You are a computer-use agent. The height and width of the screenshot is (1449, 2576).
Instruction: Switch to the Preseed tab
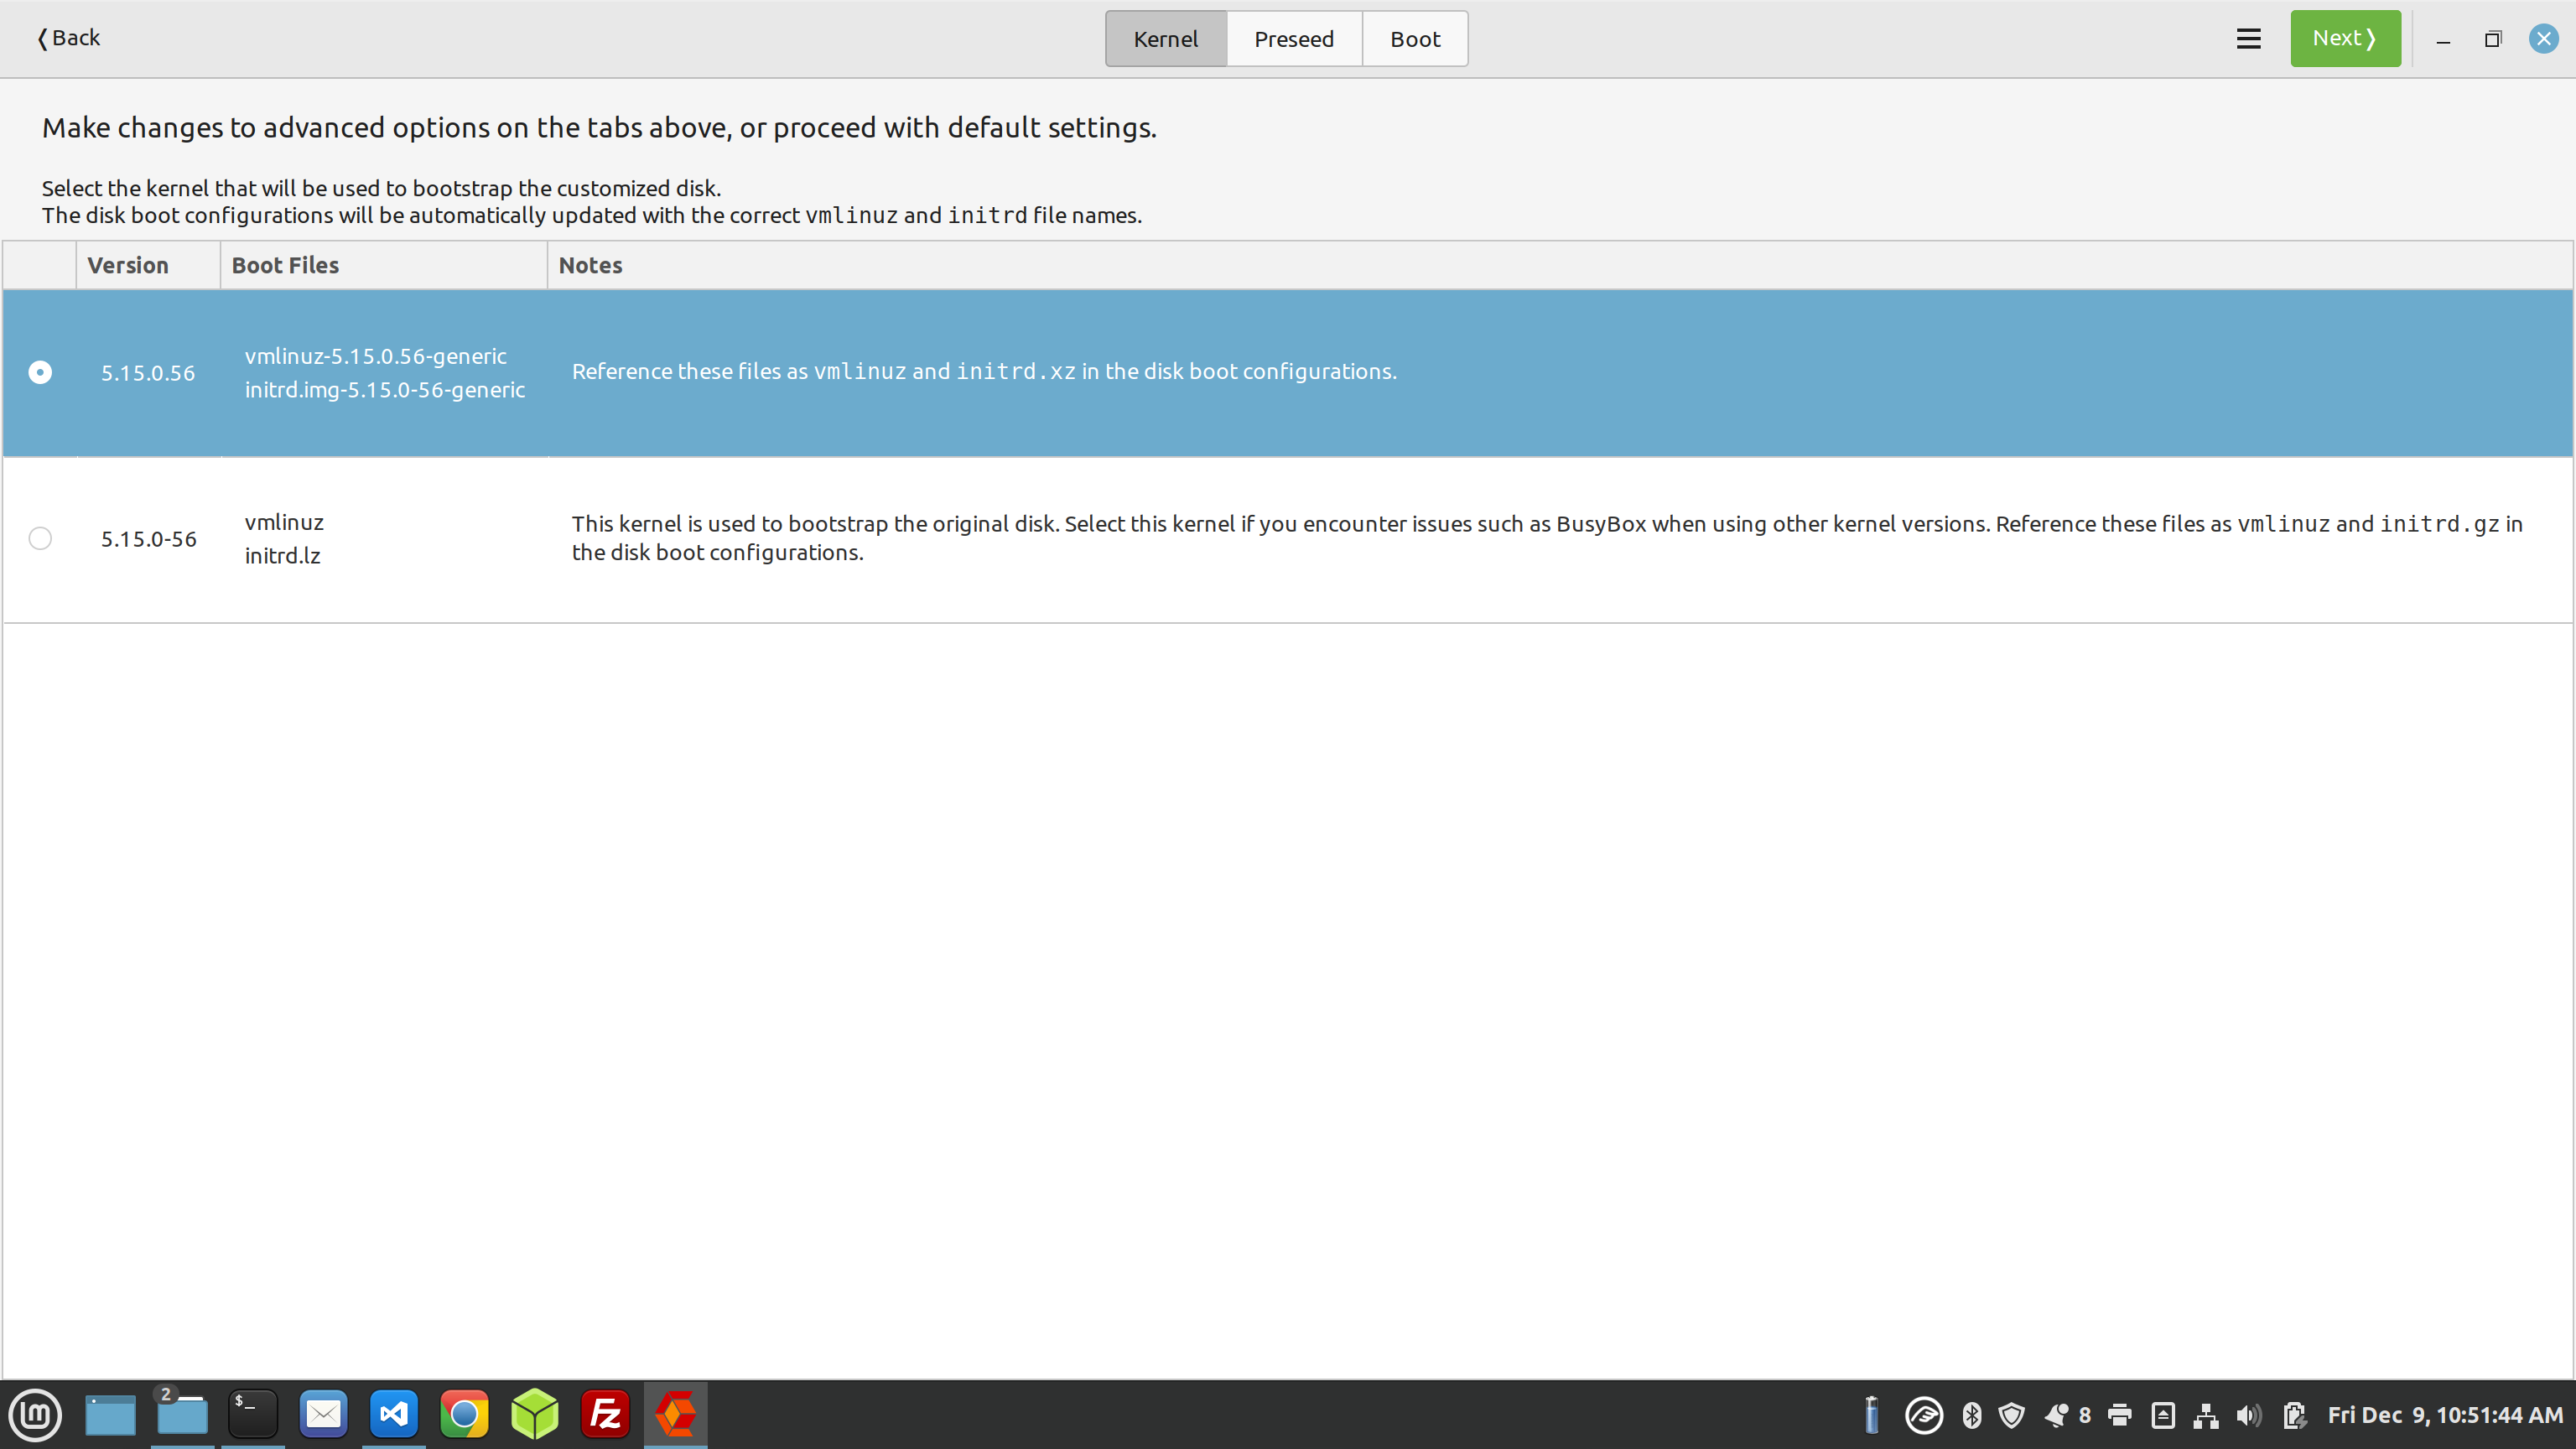pos(1293,38)
